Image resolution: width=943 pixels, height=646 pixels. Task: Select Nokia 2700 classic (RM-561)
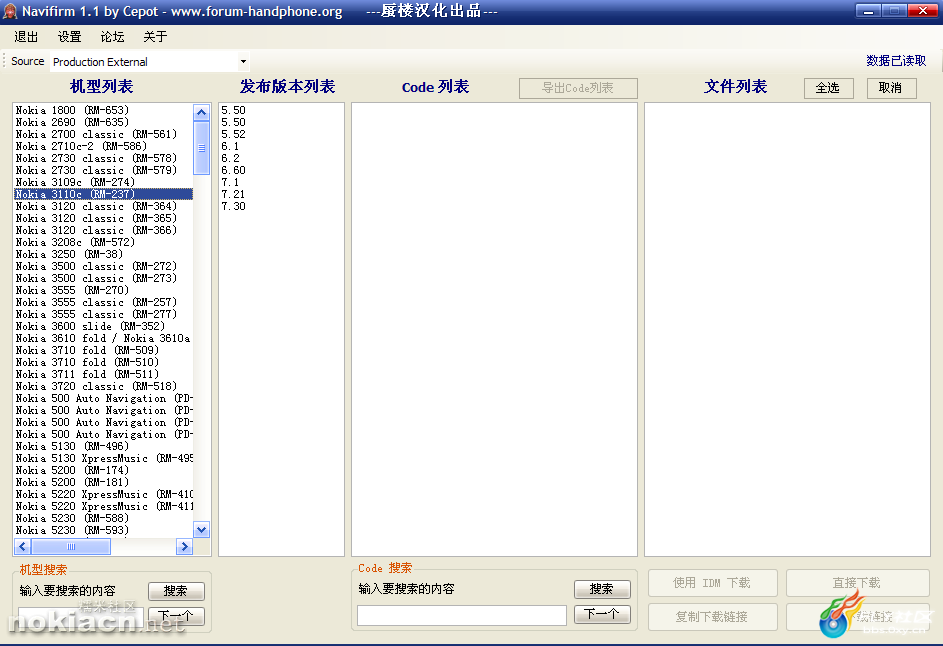103,134
